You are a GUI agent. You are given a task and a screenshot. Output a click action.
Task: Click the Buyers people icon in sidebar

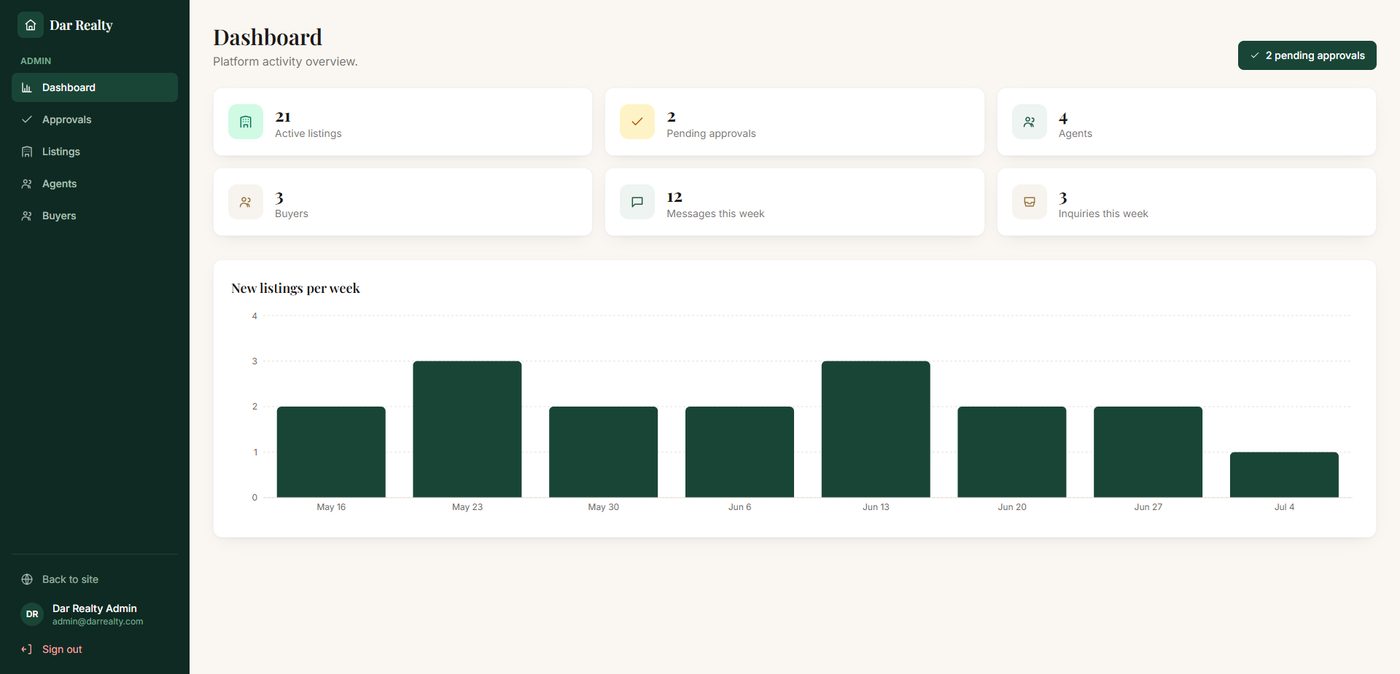27,216
